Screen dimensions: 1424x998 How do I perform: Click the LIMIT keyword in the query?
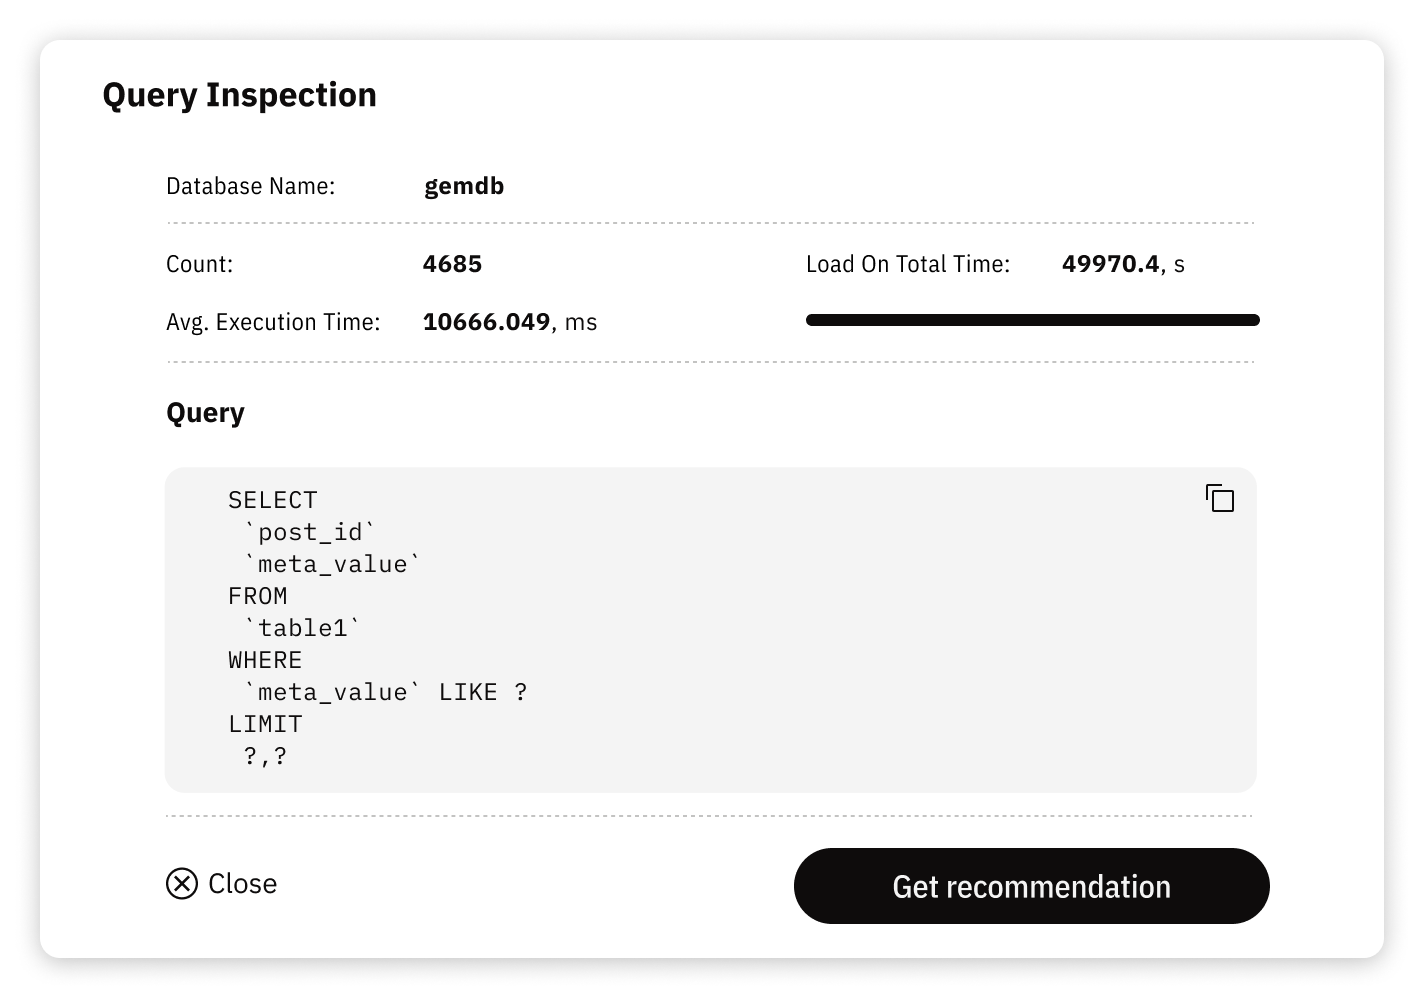[x=265, y=724]
